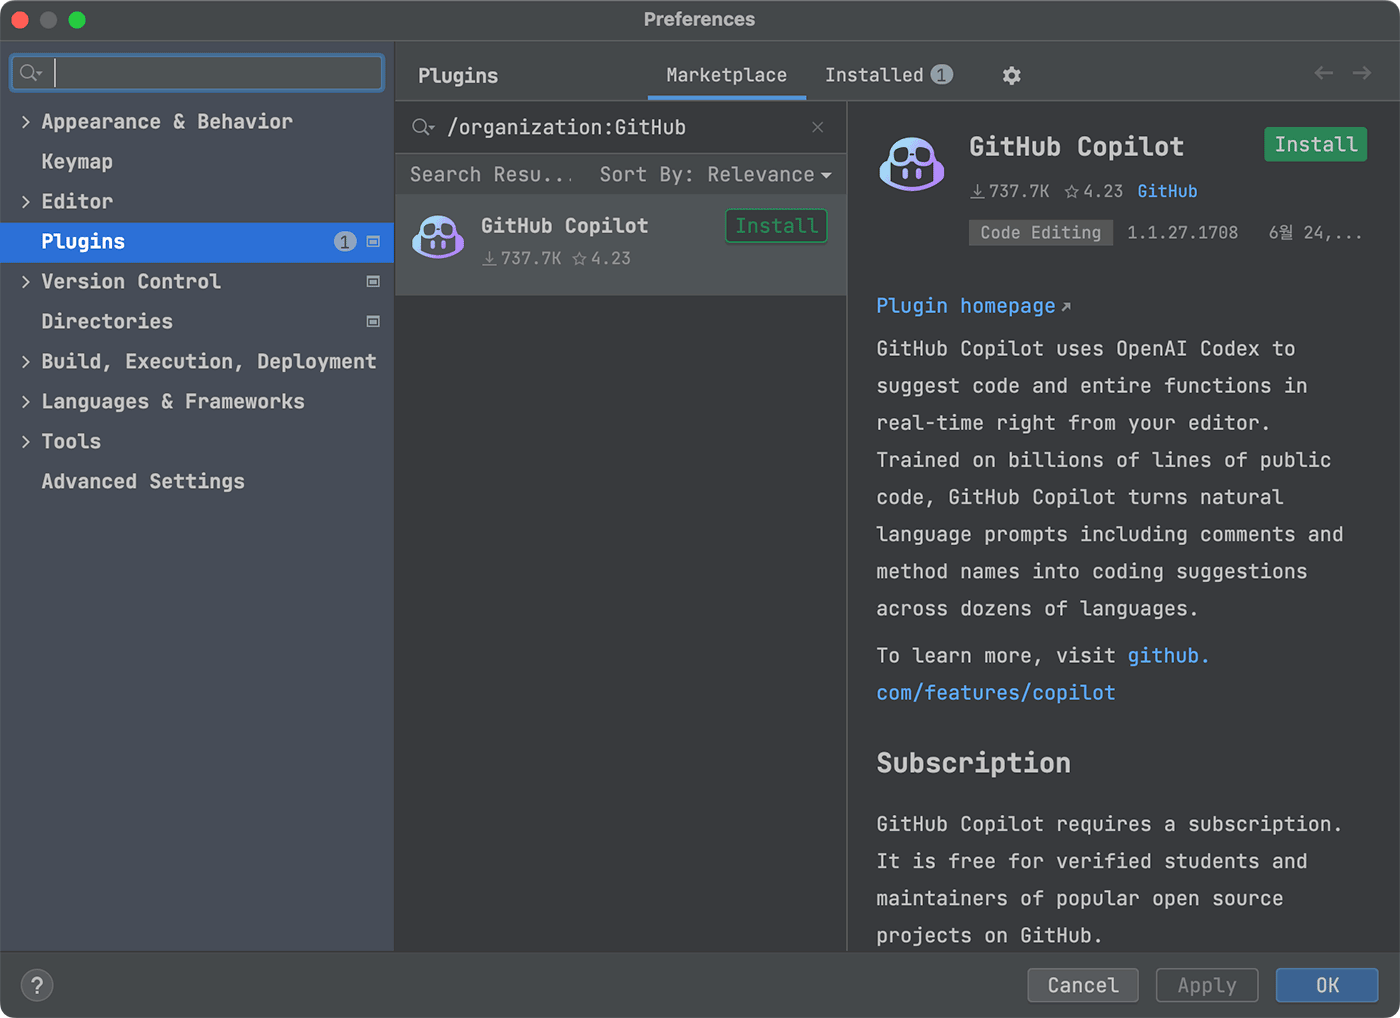Click the Subscription heading
Screen dimensions: 1400x1018
[973, 763]
